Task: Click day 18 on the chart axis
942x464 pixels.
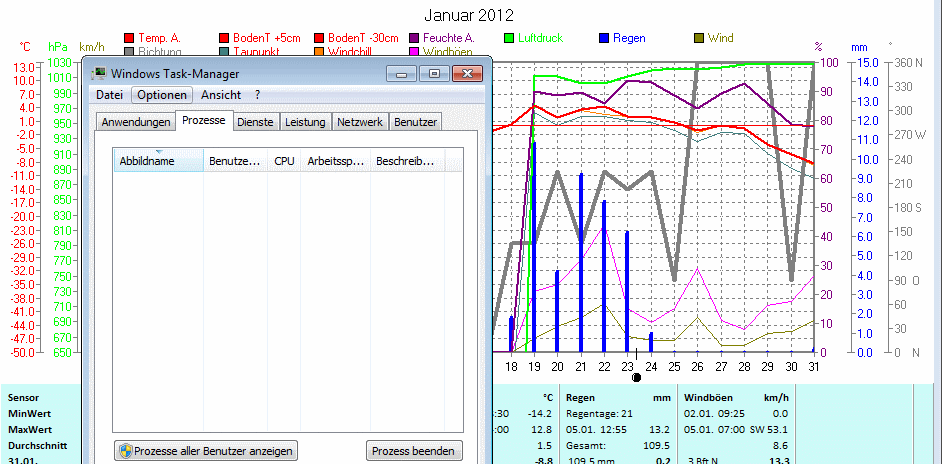Action: click(x=511, y=367)
